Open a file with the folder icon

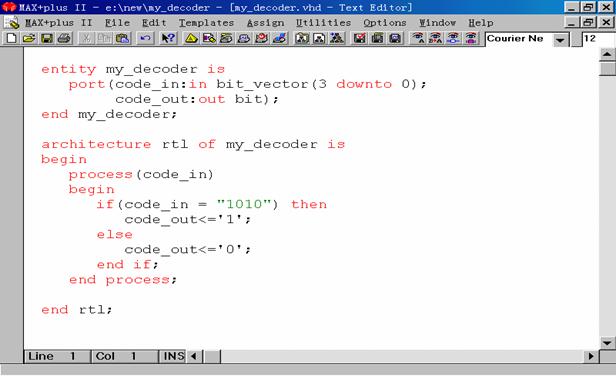tap(29, 38)
